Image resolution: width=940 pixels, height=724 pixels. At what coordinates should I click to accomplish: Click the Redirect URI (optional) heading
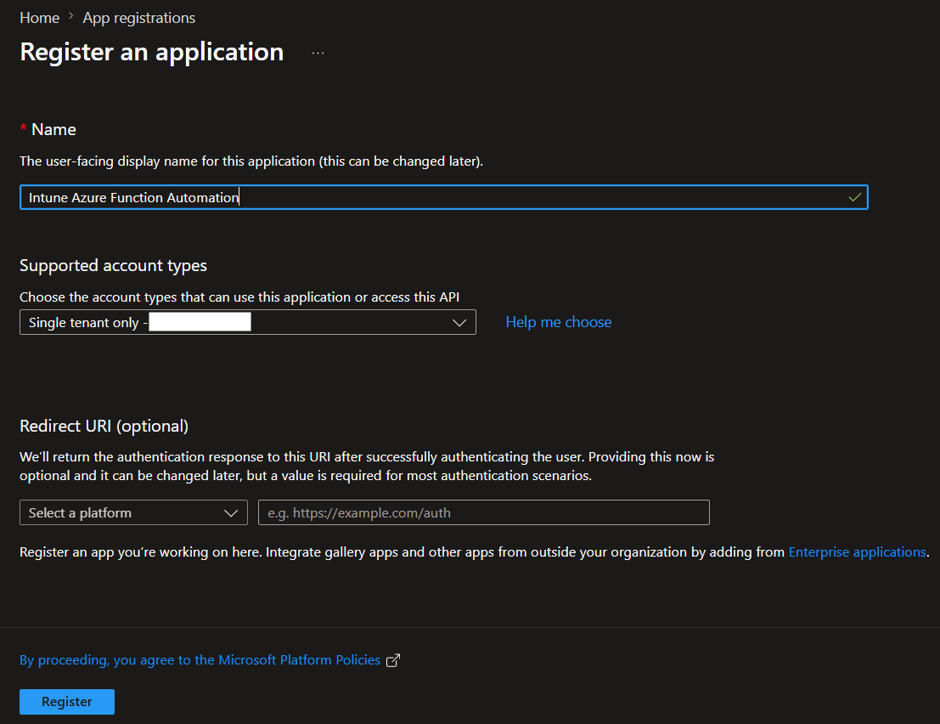104,426
